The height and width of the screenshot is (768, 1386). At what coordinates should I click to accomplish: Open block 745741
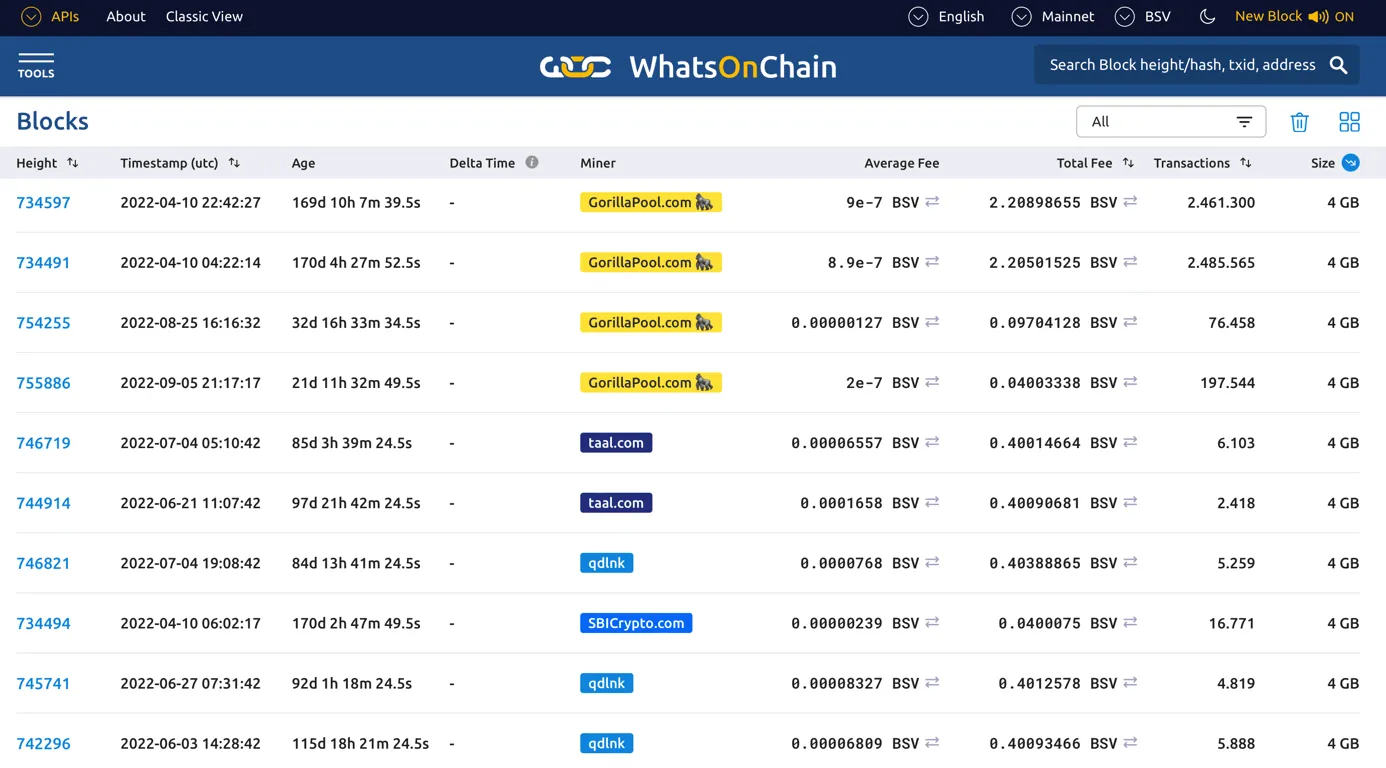[43, 682]
